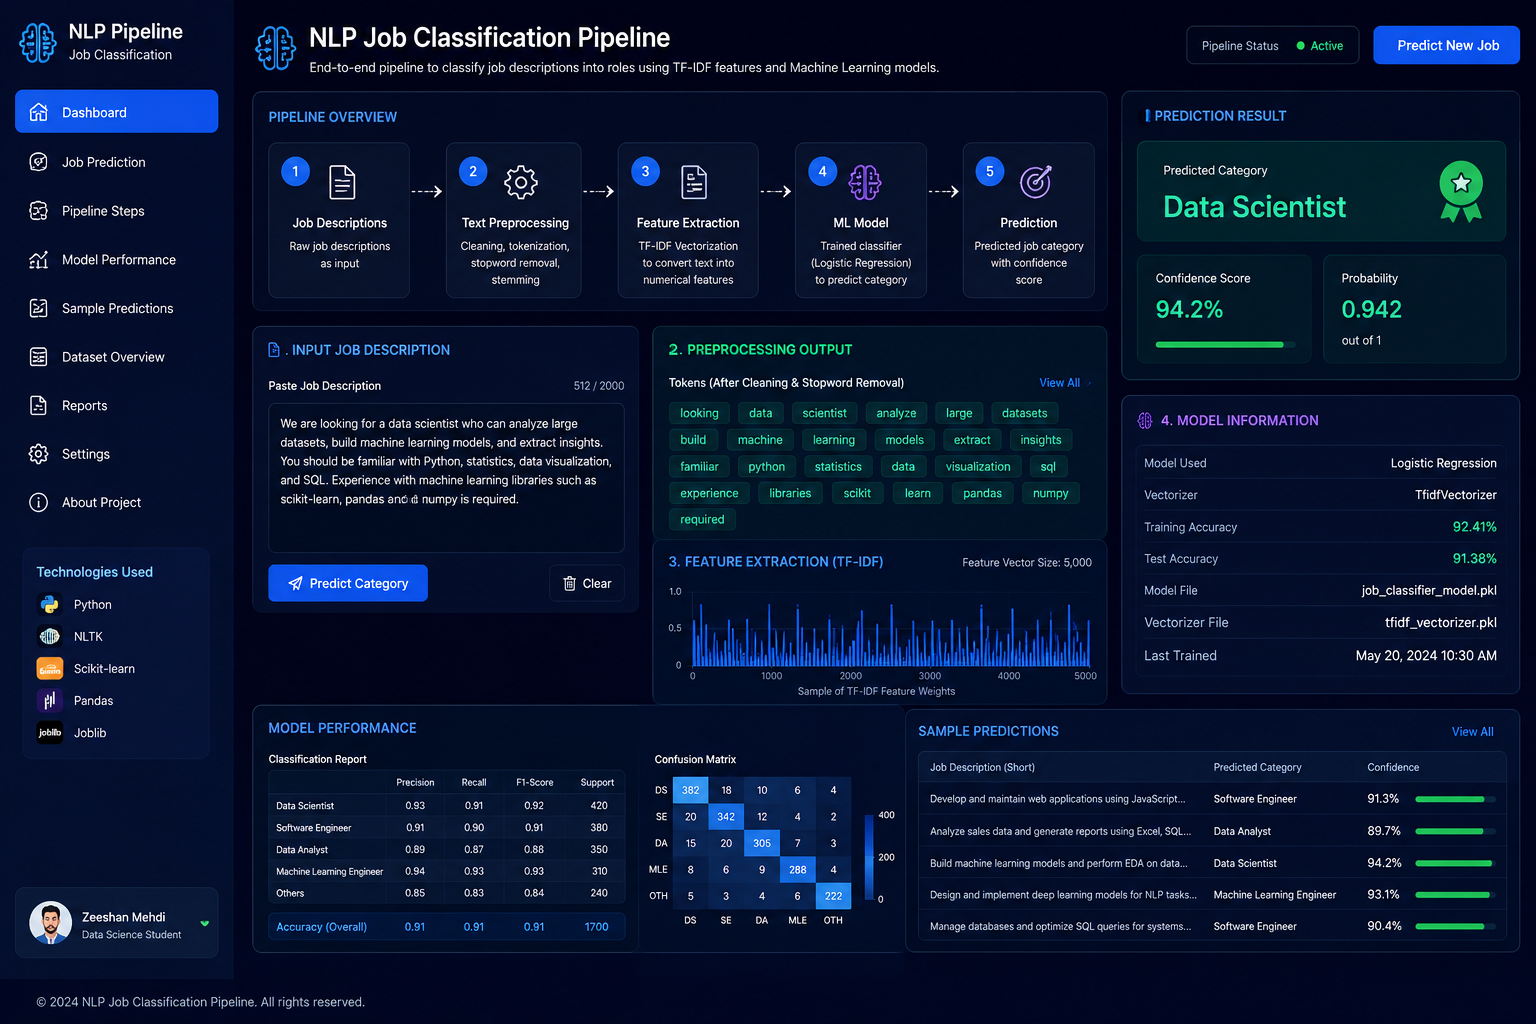
Task: Click the 382 cell in confusion matrix
Action: (x=690, y=790)
